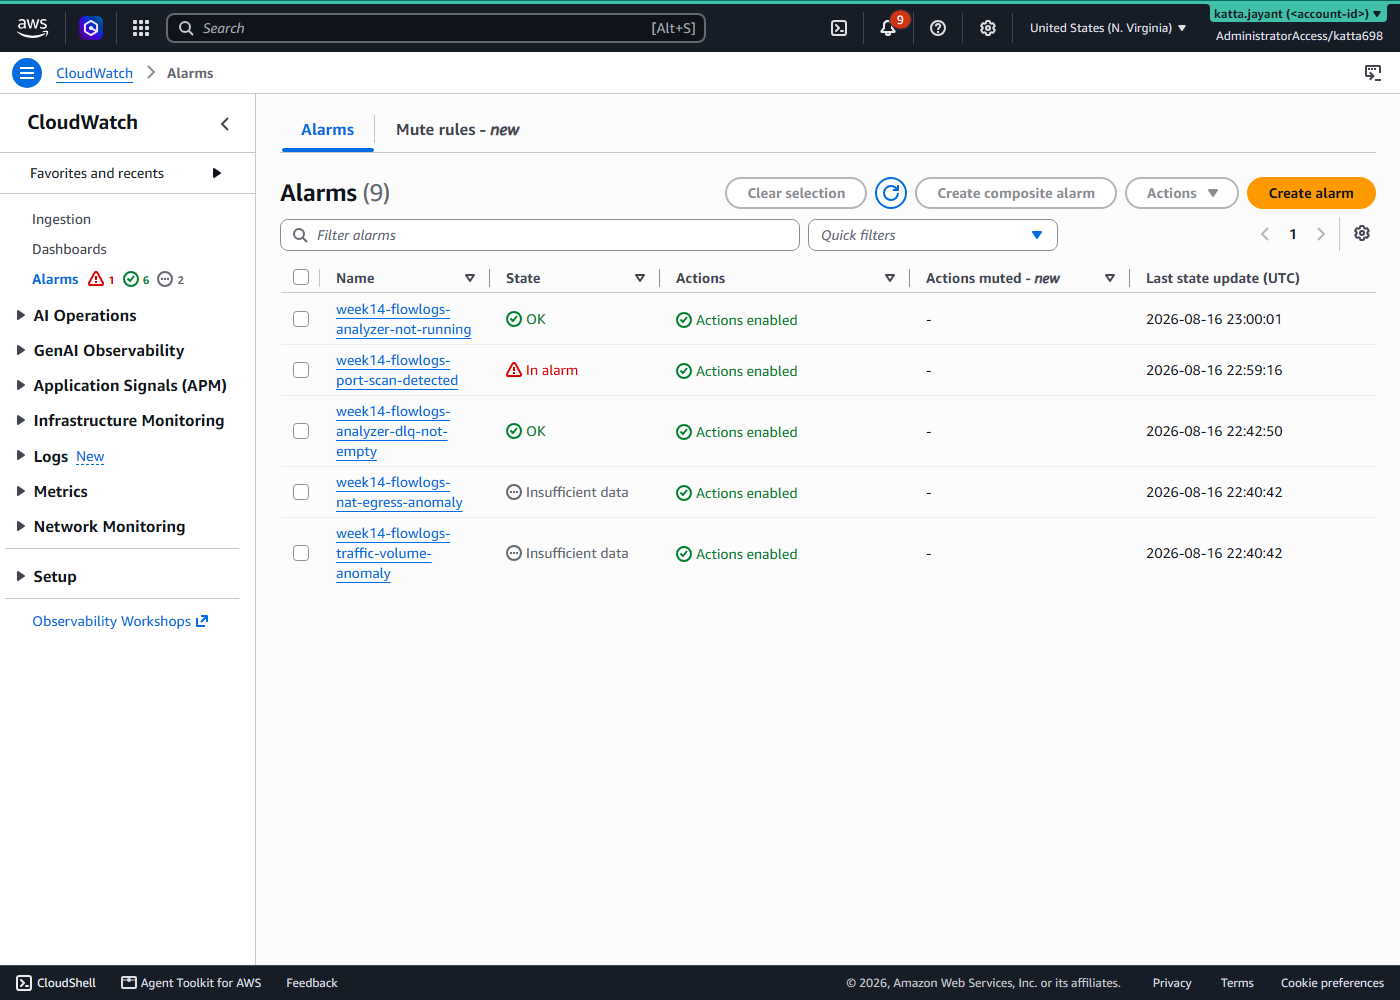Viewport: 1400px width, 1000px height.
Task: Open the CloudWatch breadcrumb link
Action: [94, 73]
